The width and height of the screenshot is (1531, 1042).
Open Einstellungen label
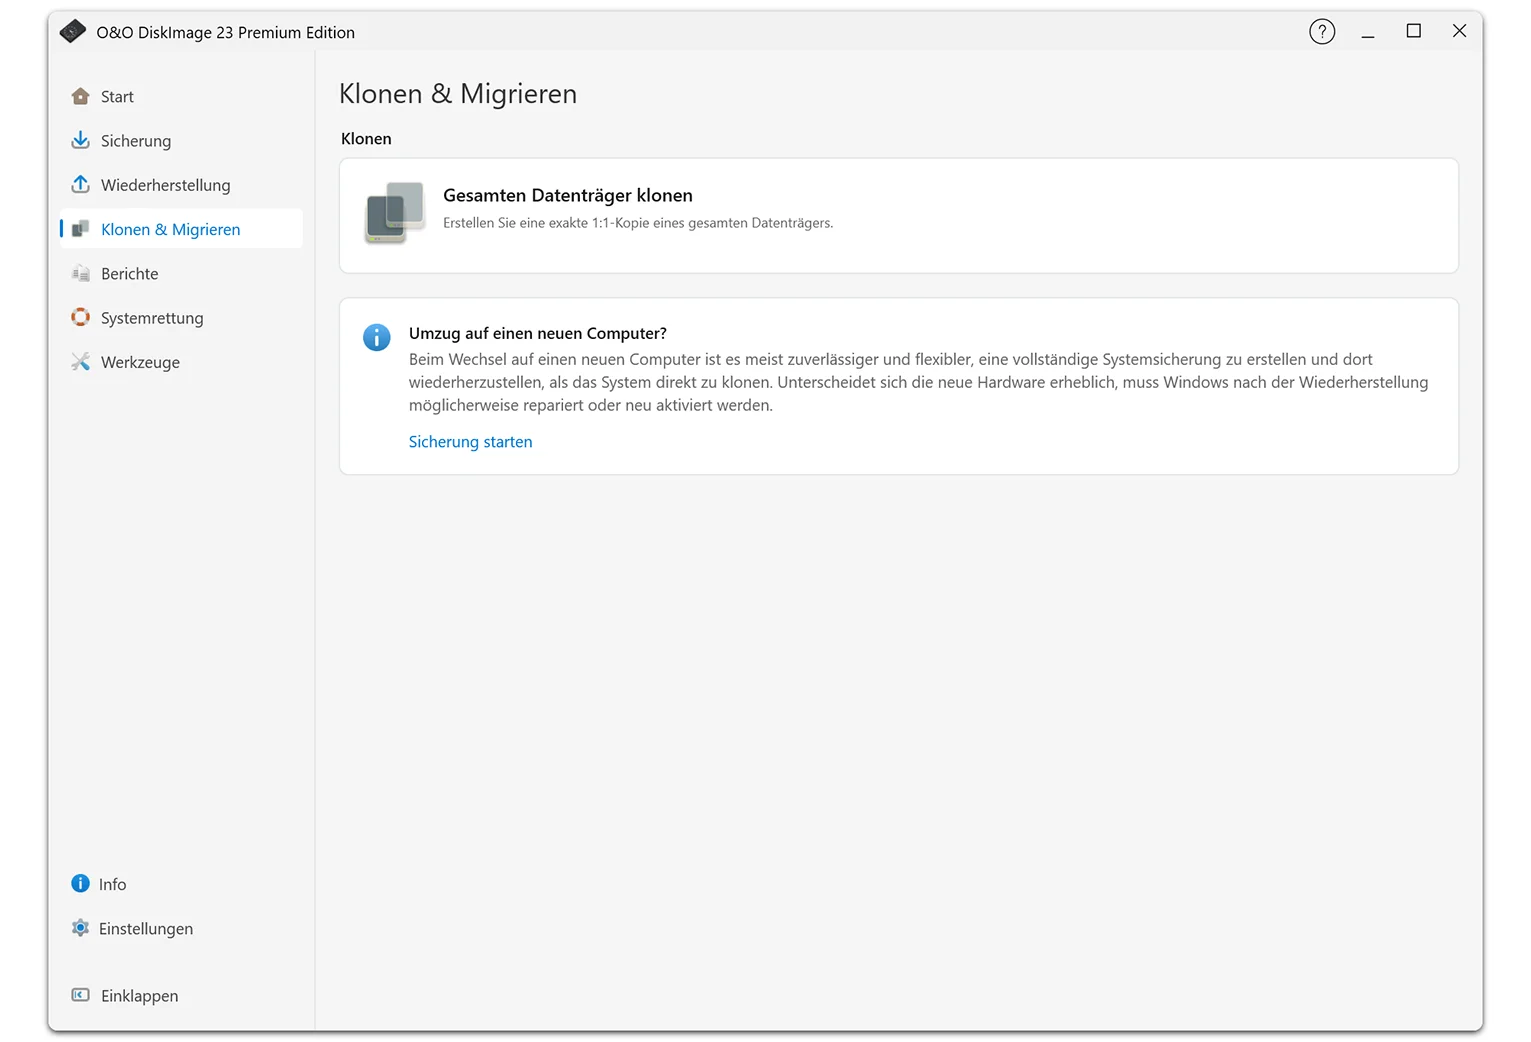146,929
